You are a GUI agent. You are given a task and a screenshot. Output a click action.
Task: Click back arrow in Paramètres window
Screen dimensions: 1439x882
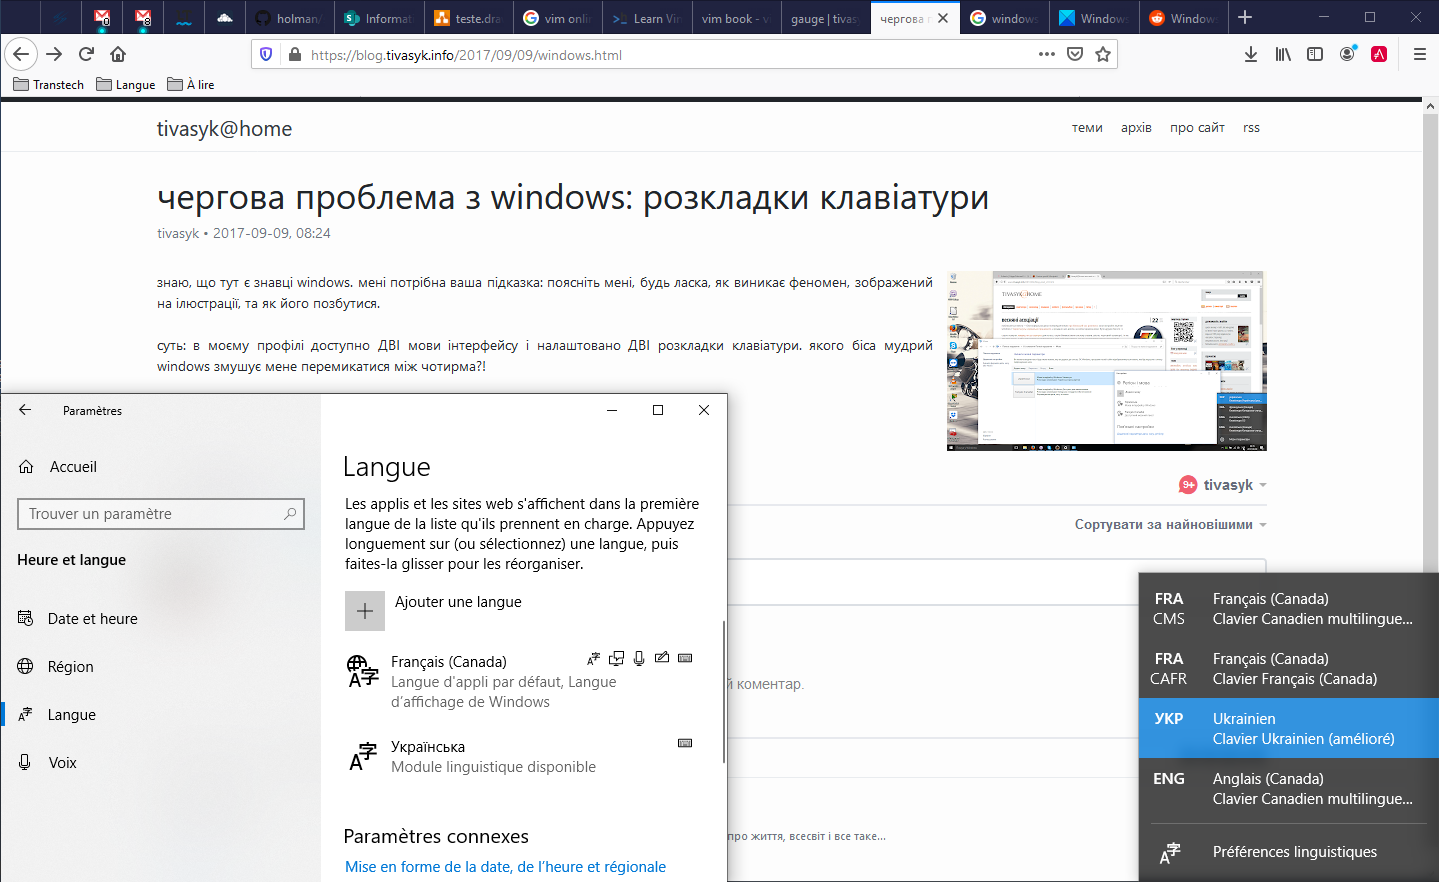[25, 410]
